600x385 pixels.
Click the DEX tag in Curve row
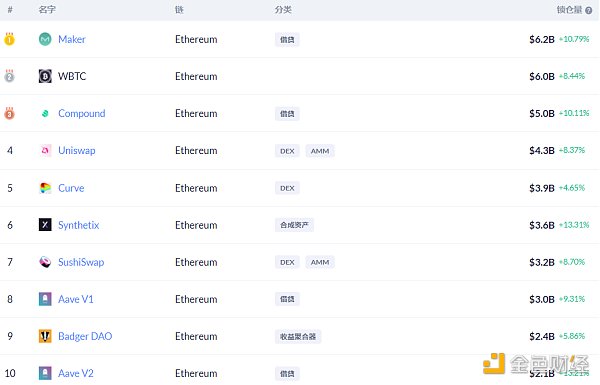coord(287,188)
